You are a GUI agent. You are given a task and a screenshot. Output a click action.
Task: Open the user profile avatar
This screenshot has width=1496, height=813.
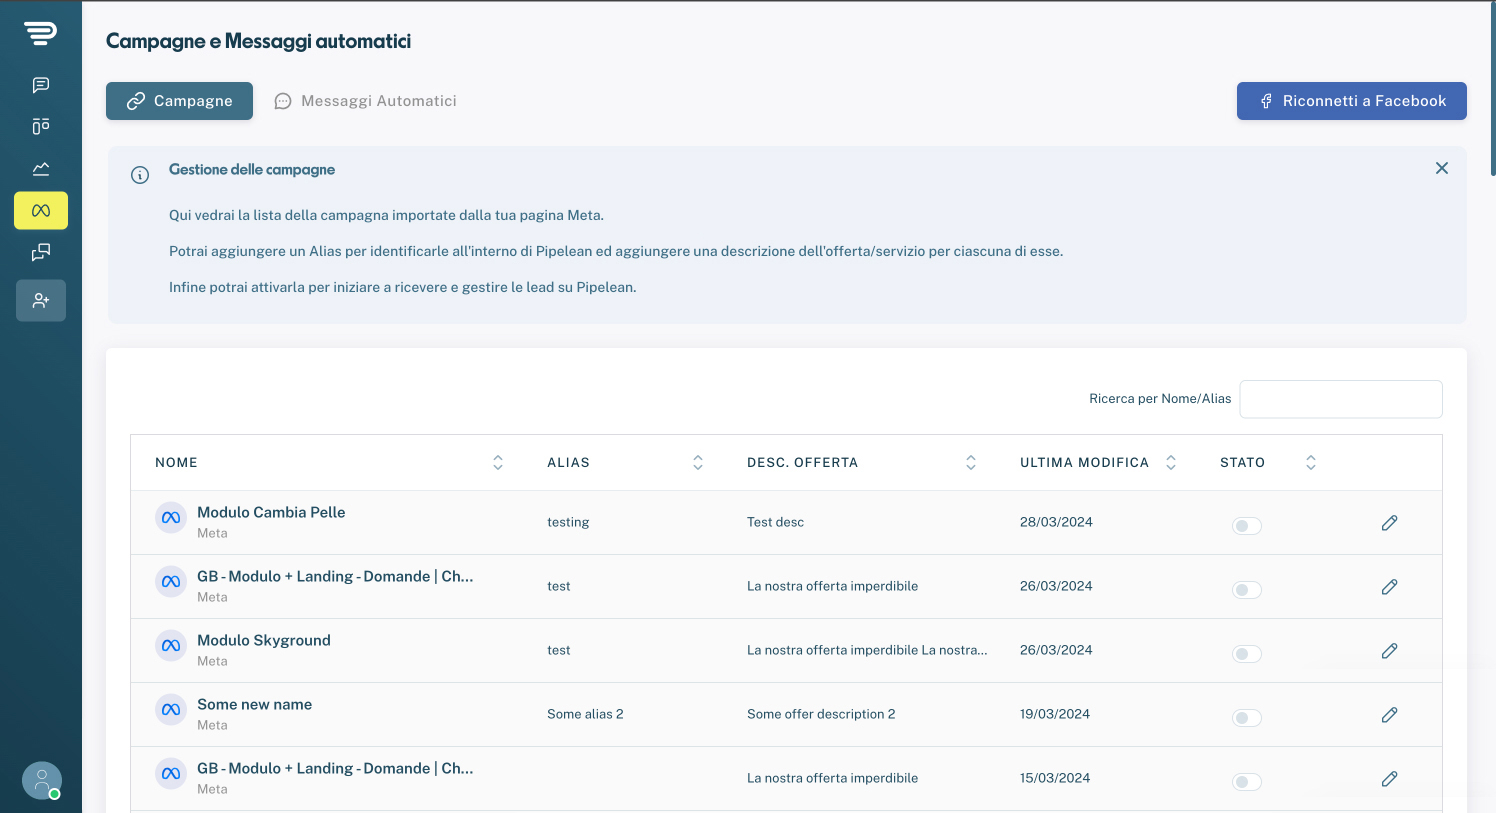[42, 781]
